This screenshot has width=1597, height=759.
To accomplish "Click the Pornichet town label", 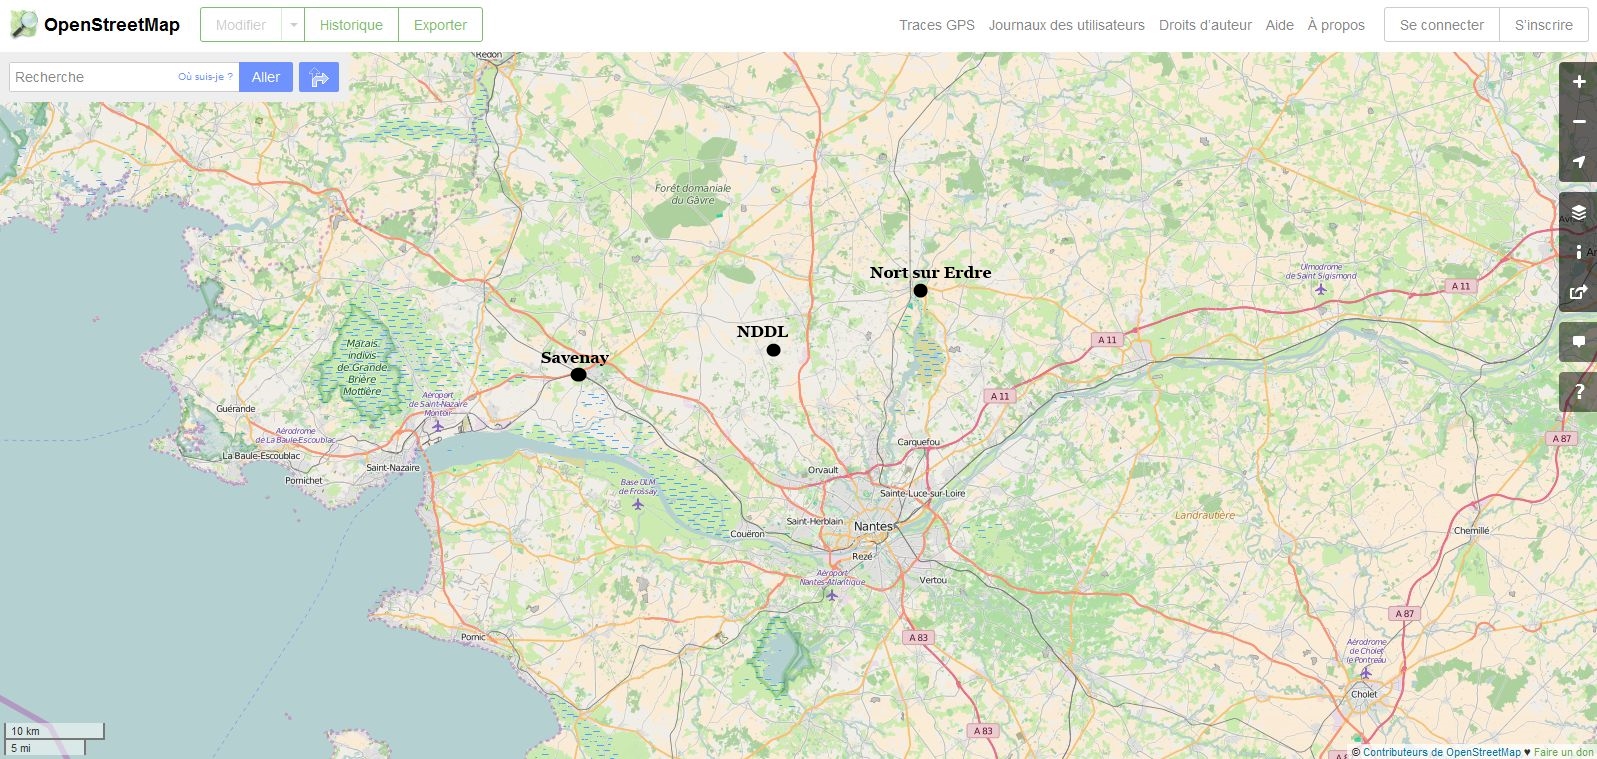I will point(304,481).
